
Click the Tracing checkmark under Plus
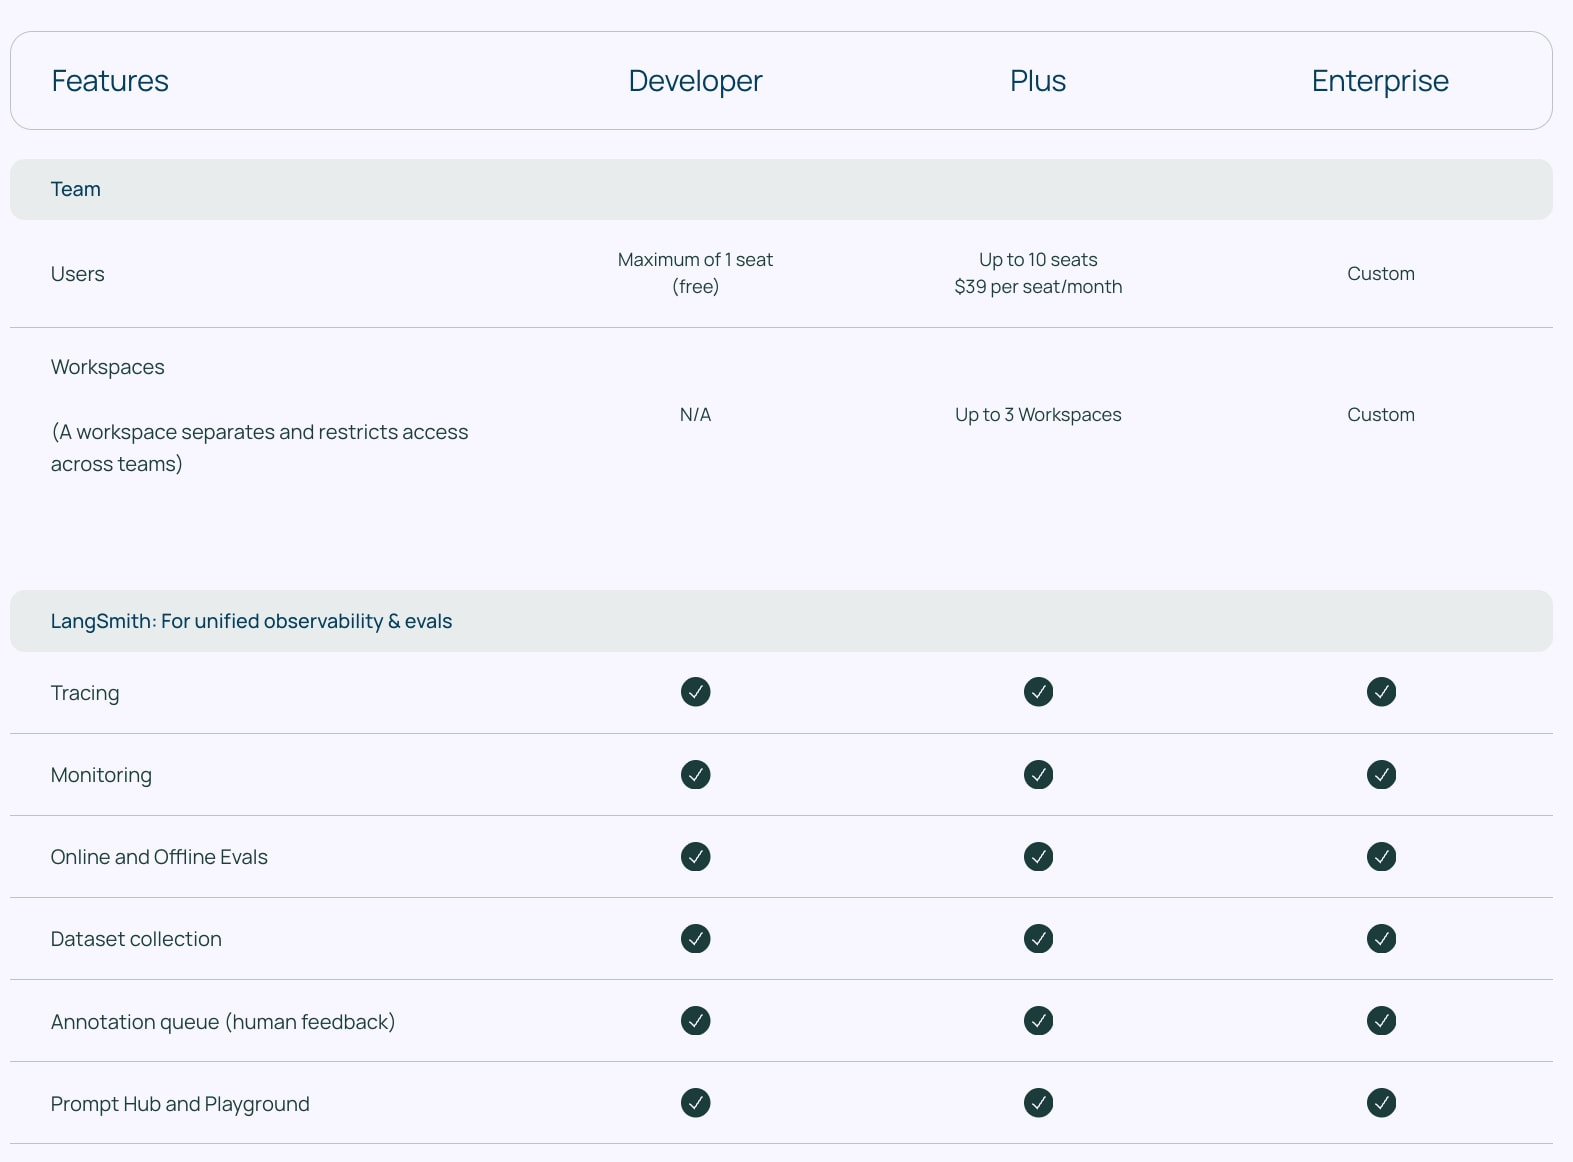[x=1038, y=692]
